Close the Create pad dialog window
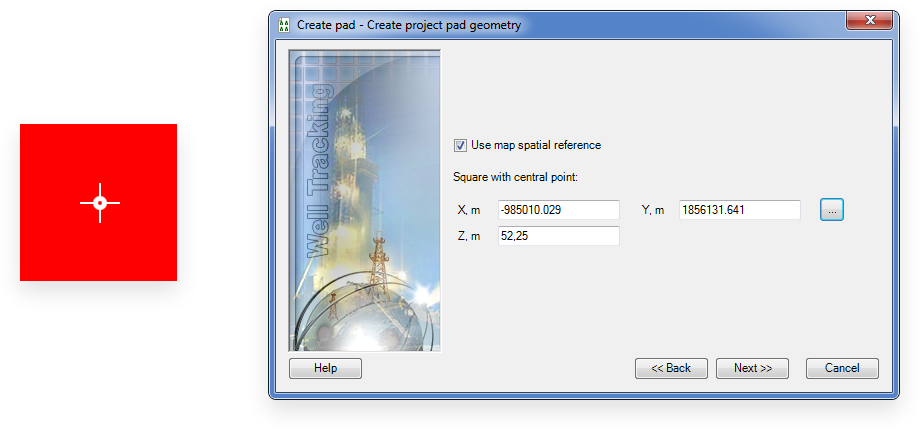The image size is (920, 430). tap(870, 21)
